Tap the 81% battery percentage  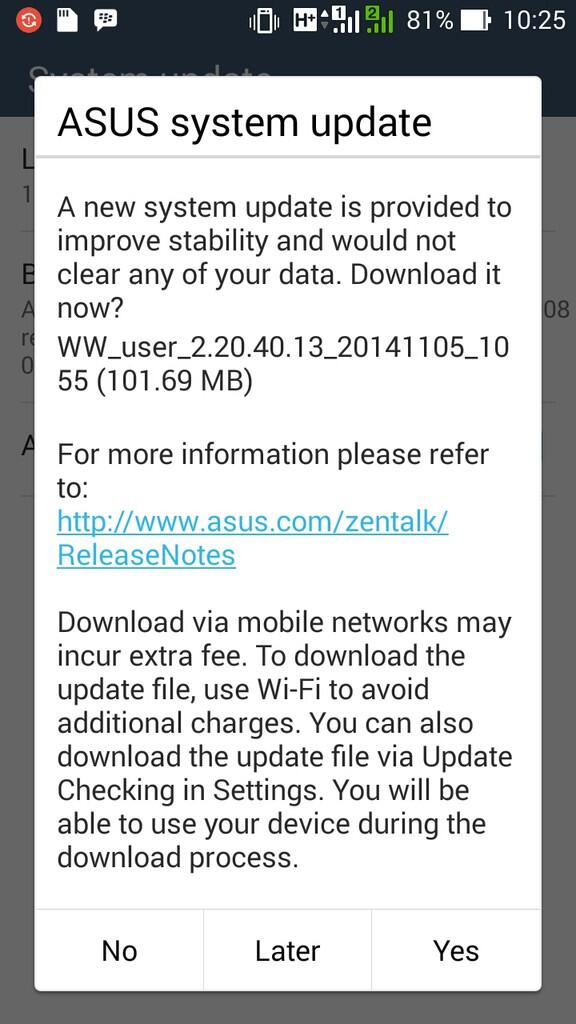pos(429,21)
